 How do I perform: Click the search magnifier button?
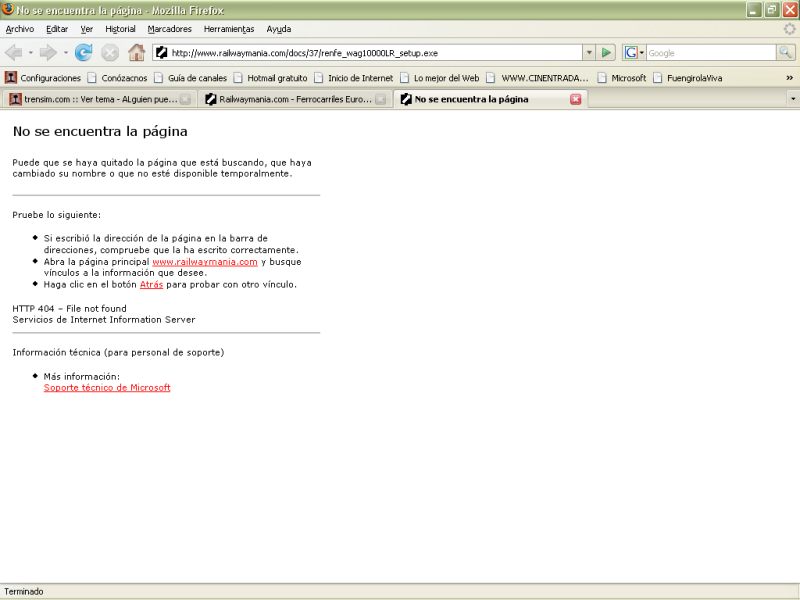point(786,52)
